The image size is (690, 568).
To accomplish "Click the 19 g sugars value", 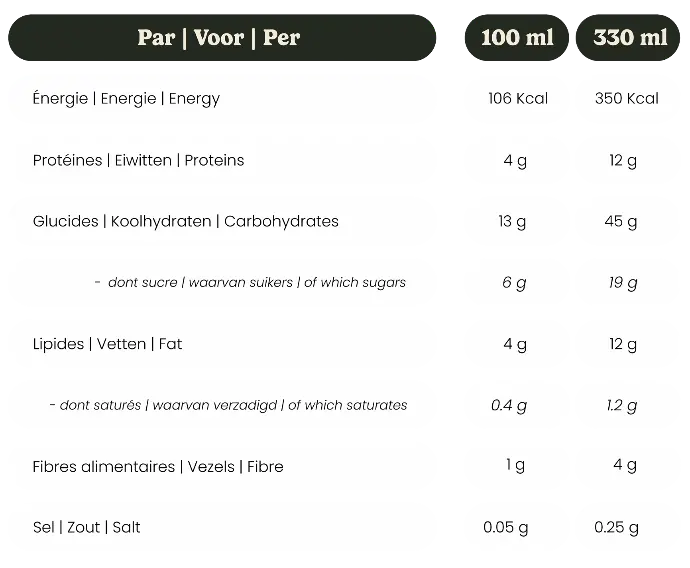I will coord(623,283).
